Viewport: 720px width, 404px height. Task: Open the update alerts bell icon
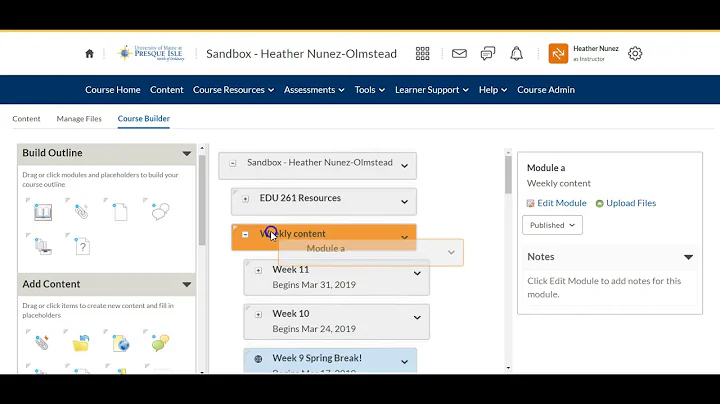click(x=517, y=54)
